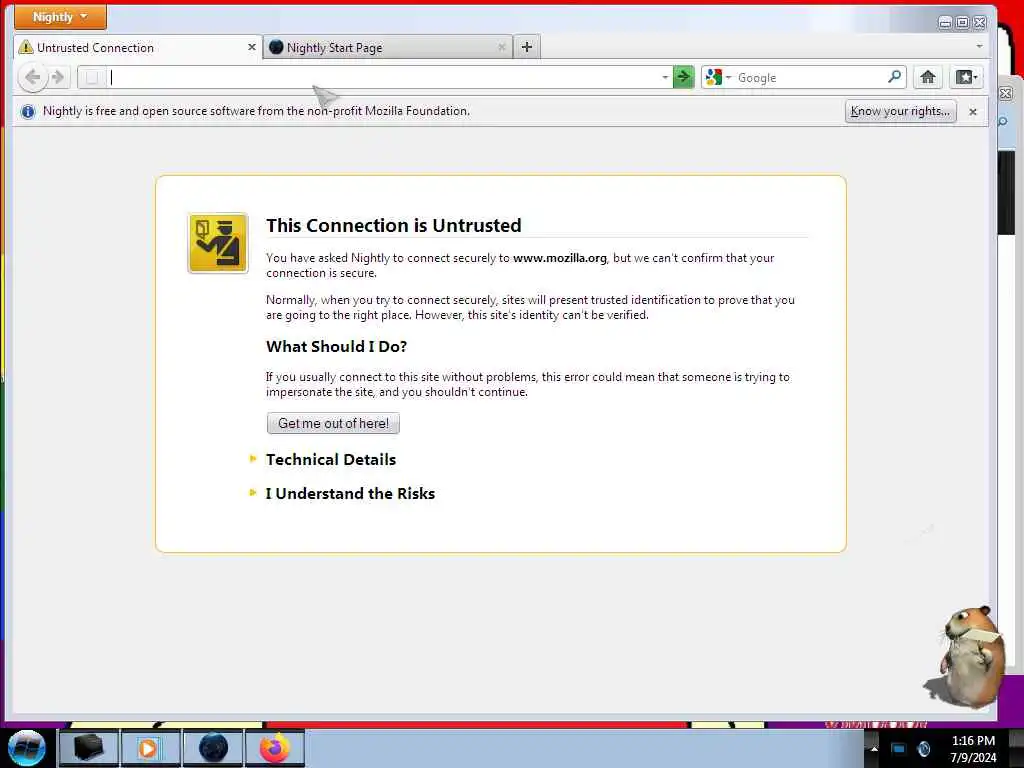Click the site identity icon in address bar

(92, 78)
